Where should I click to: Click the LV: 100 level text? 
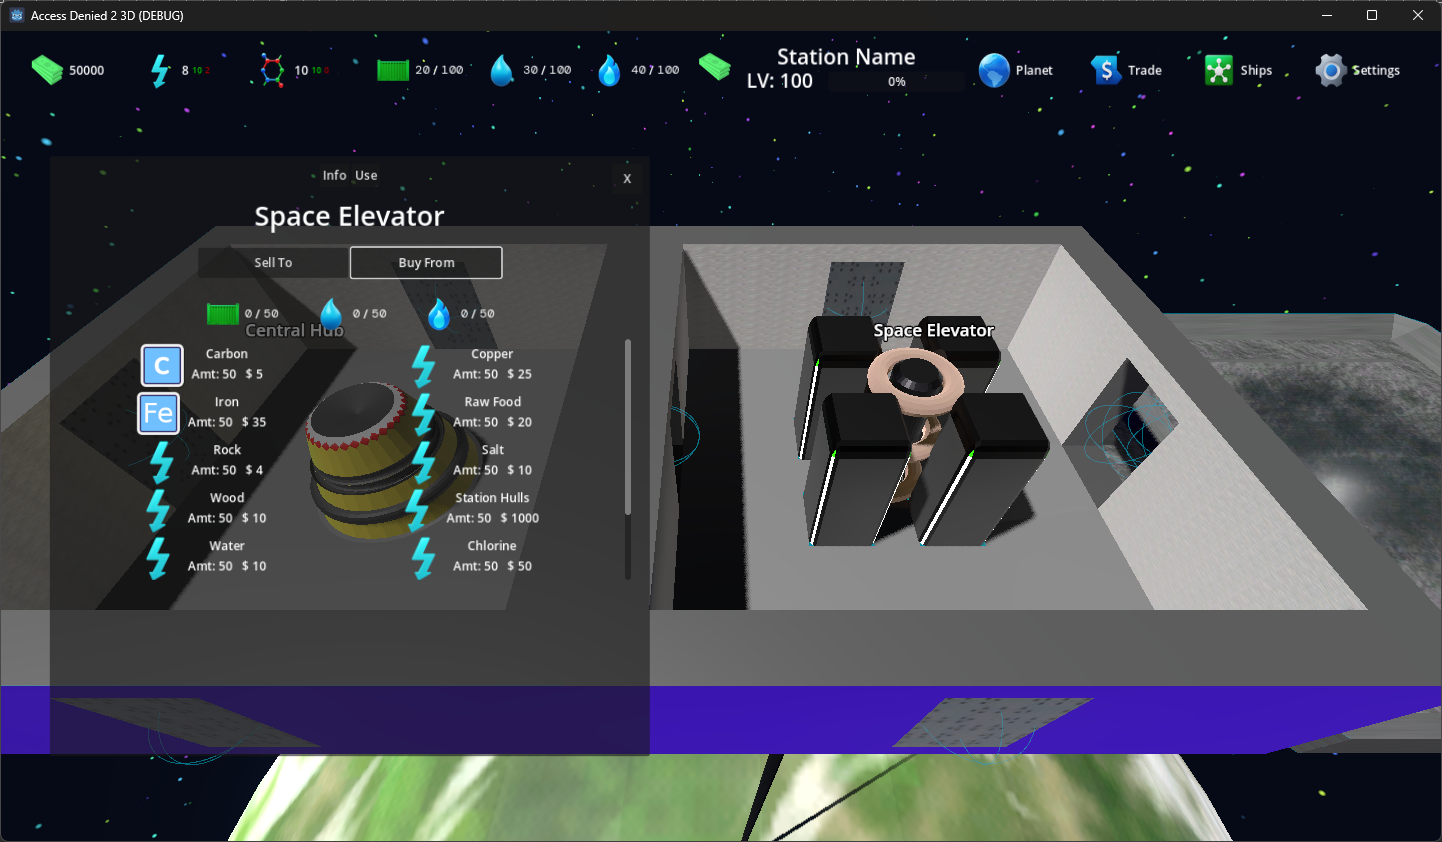[780, 82]
